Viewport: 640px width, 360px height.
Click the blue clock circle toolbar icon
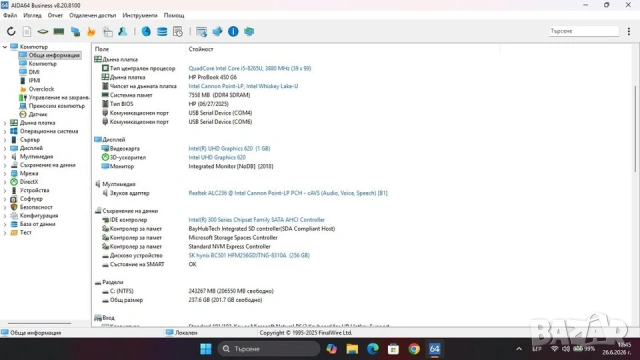coord(146,31)
